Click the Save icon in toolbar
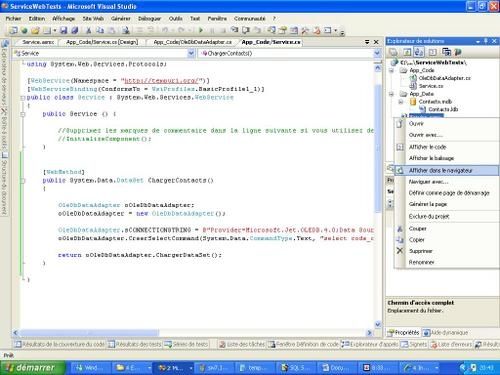The image size is (500, 375). click(x=63, y=31)
